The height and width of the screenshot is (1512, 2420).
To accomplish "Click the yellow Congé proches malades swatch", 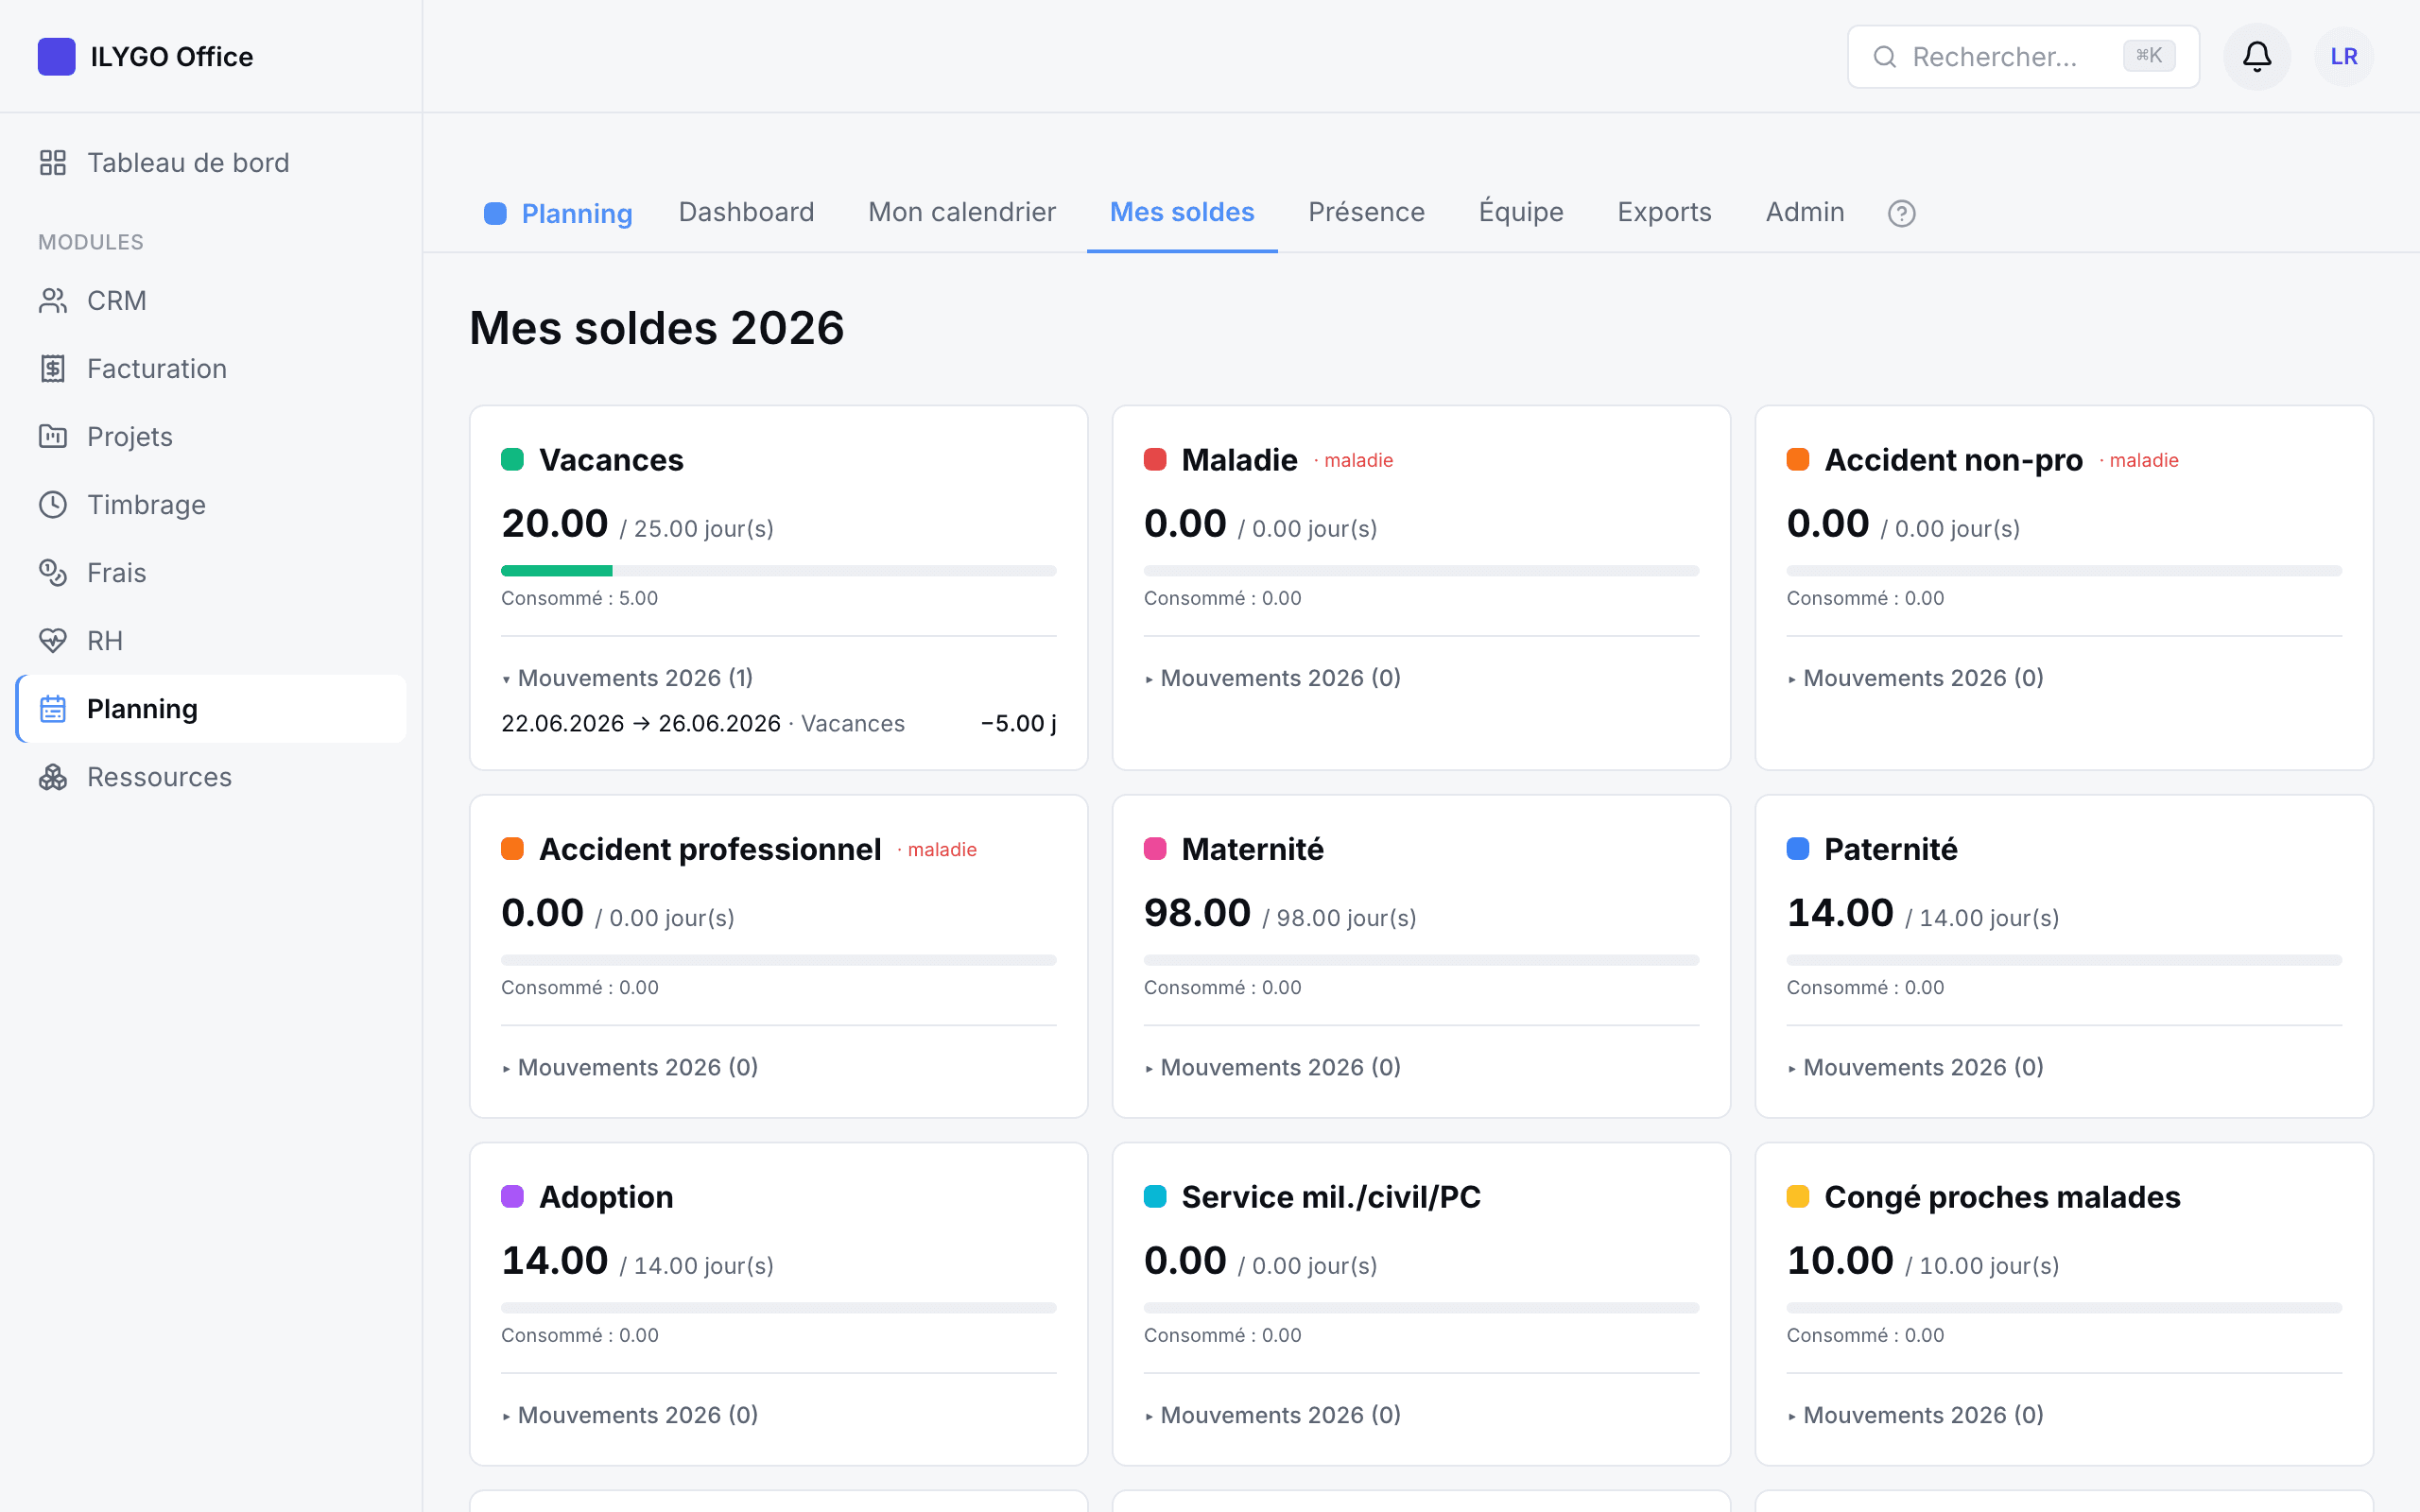I will click(x=1798, y=1197).
